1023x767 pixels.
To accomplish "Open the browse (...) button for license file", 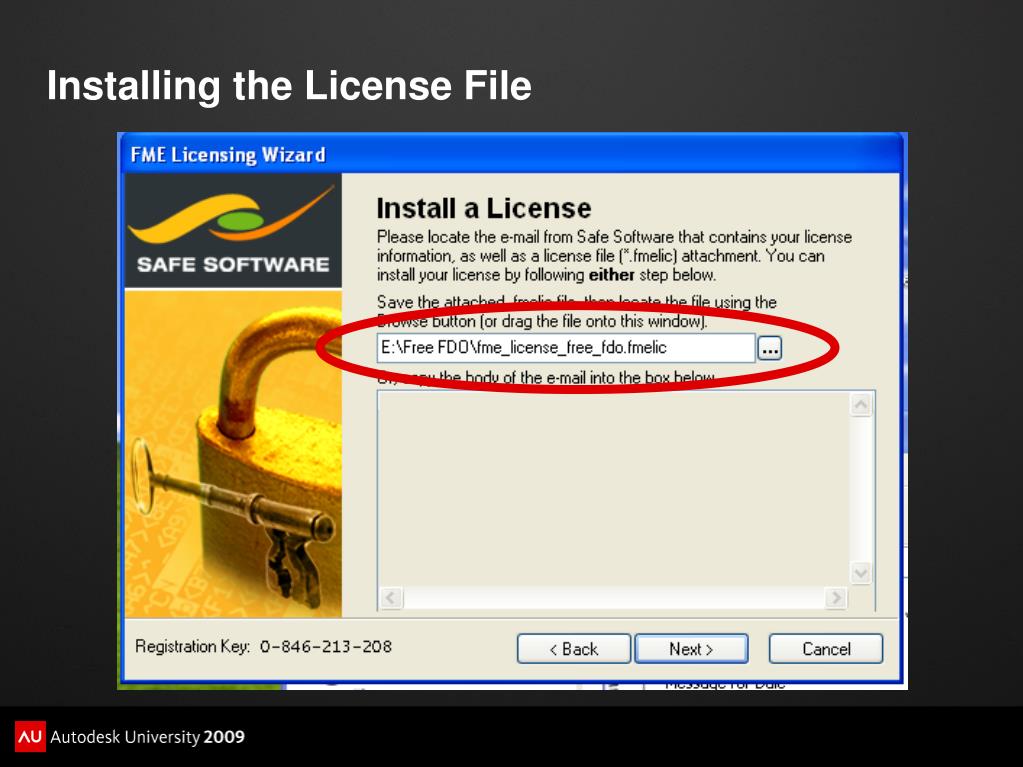I will click(x=770, y=349).
